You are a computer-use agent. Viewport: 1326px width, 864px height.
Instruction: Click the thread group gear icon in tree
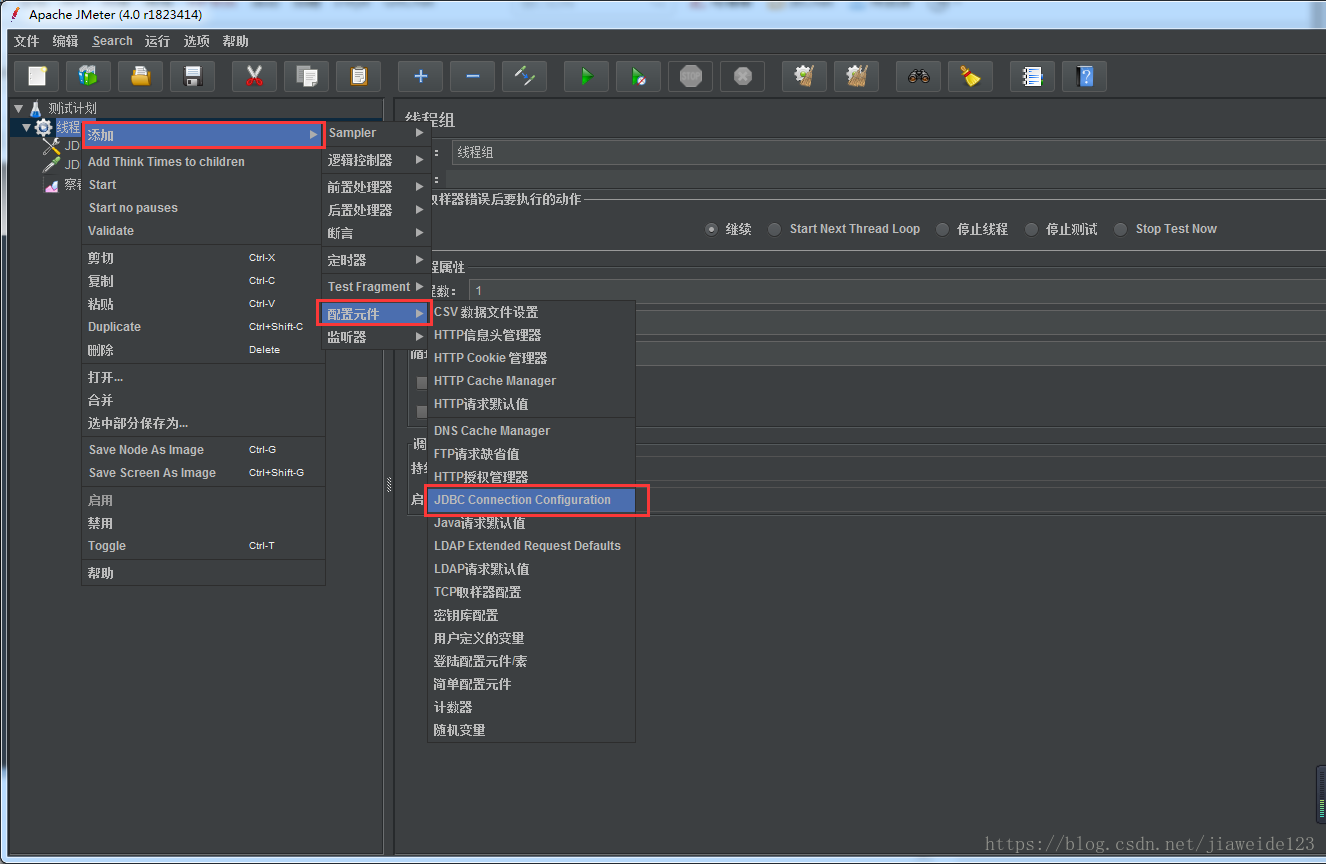[43, 128]
